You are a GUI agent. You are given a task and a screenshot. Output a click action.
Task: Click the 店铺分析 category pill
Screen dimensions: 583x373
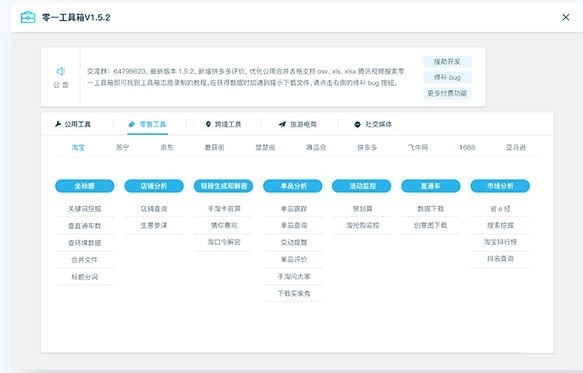pos(154,186)
